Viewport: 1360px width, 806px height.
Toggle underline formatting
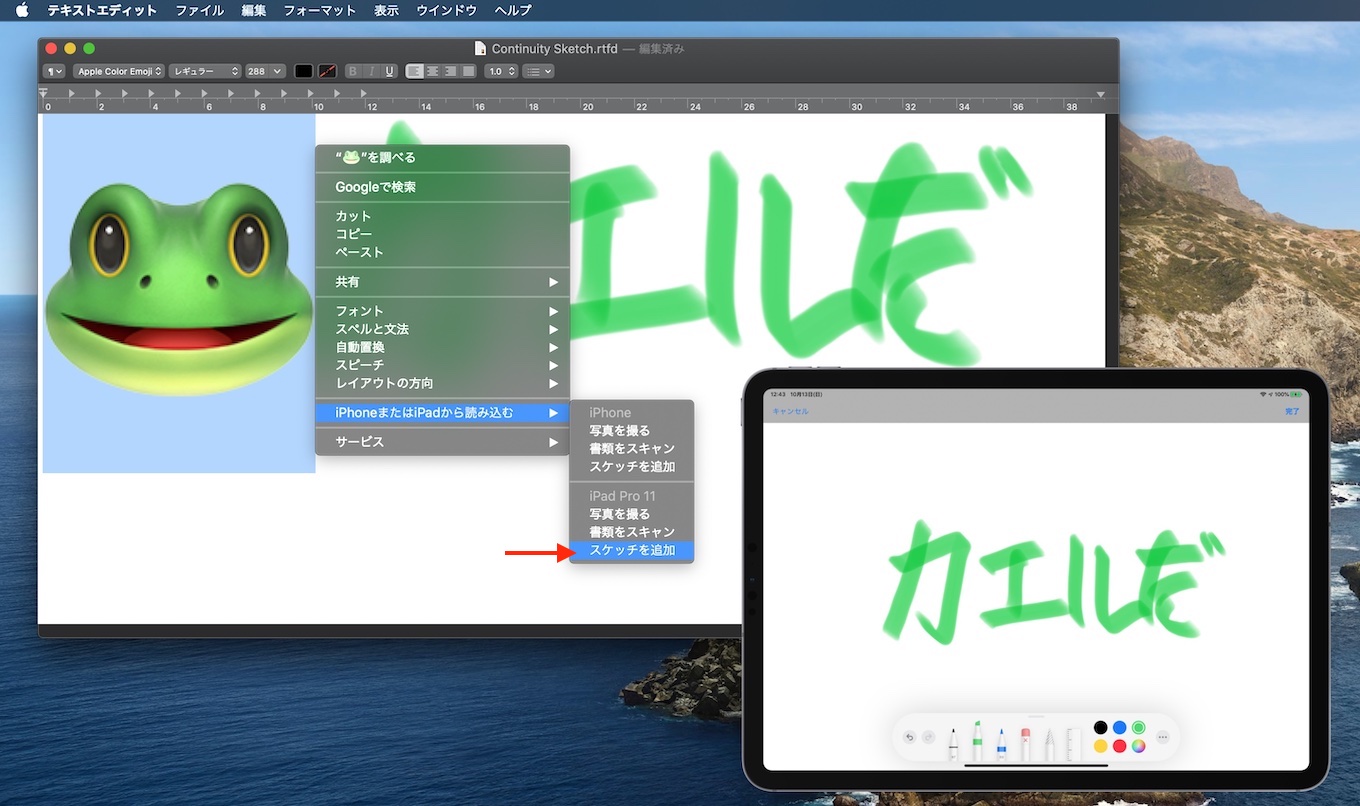click(389, 71)
